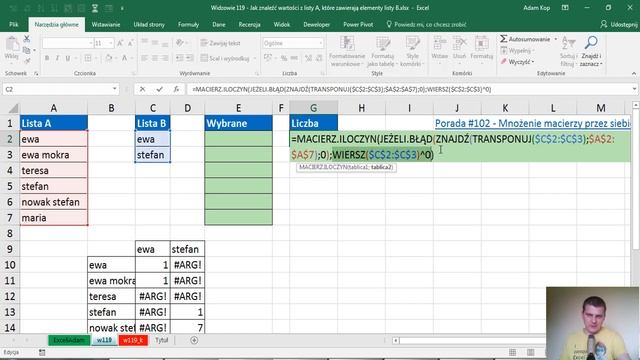Click the macro record status bar icon
This screenshot has width=640, height=360.
(x=42, y=352)
